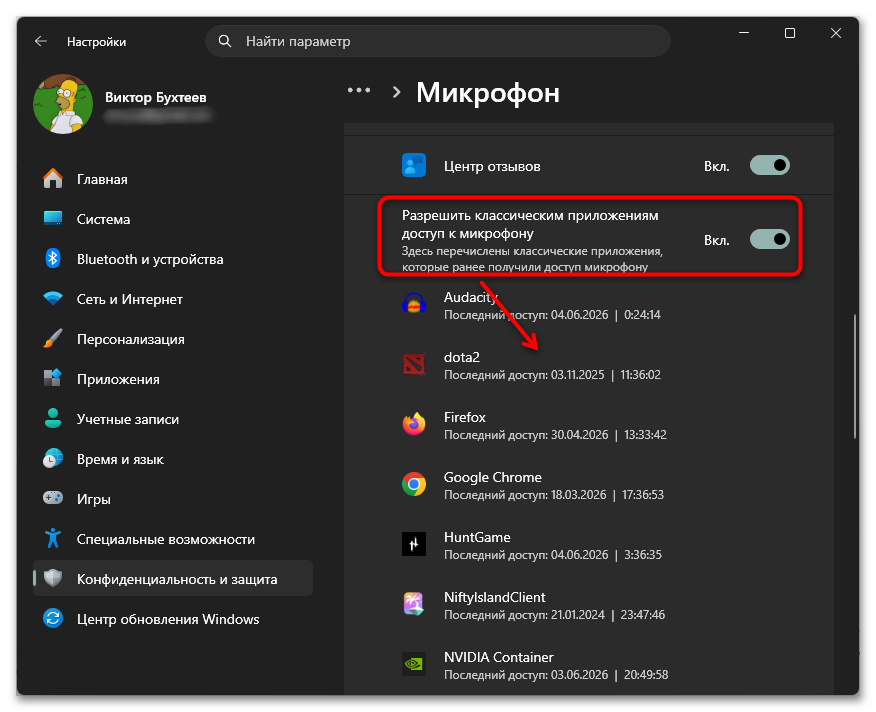This screenshot has height=712, width=876.
Task: Select the 'Google Chrome' entry name
Action: tap(492, 477)
